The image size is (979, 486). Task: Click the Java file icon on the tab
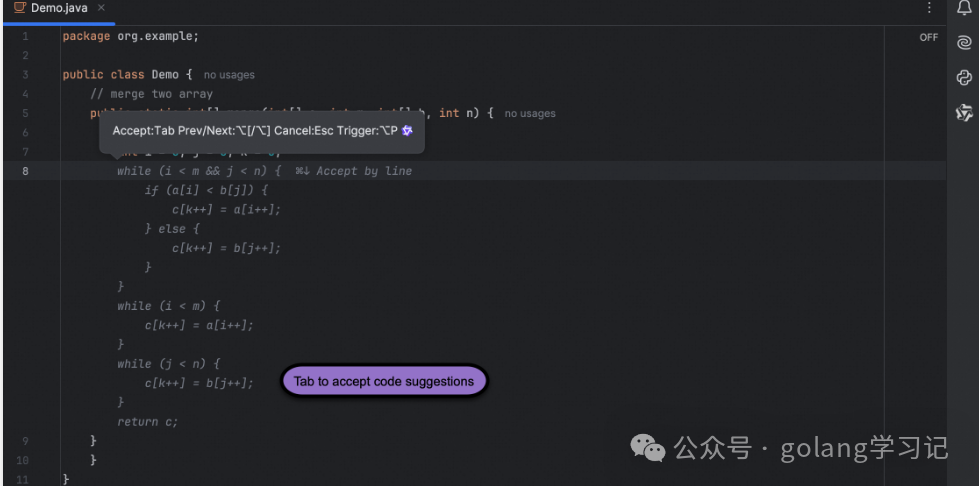[x=20, y=8]
